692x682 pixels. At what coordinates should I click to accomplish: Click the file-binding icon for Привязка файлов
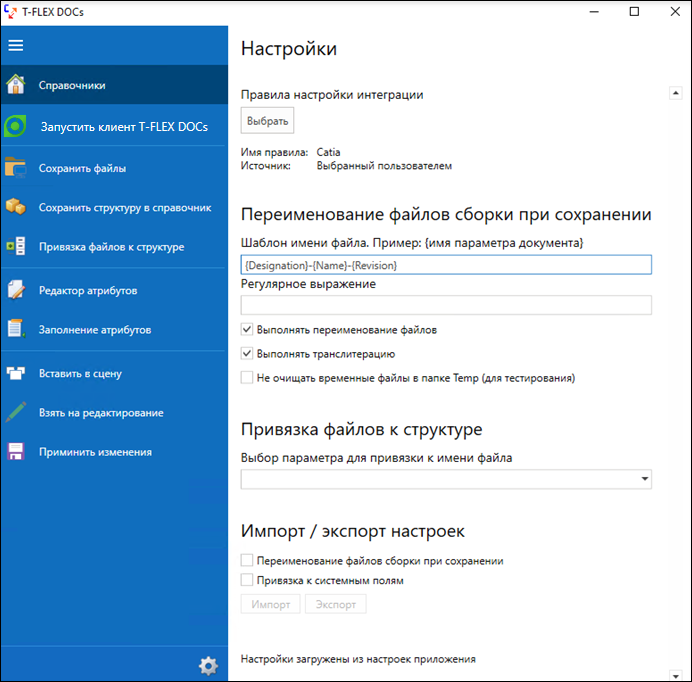(16, 246)
